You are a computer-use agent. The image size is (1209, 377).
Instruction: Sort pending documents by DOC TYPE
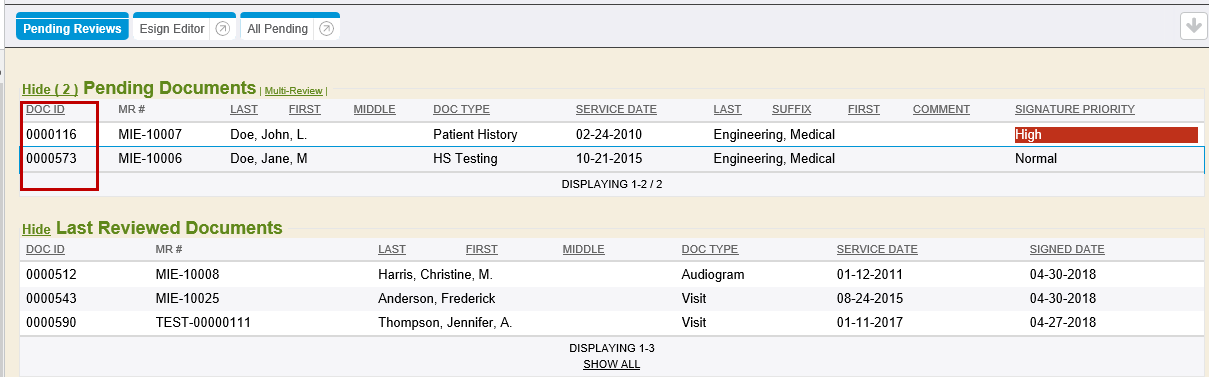point(461,109)
